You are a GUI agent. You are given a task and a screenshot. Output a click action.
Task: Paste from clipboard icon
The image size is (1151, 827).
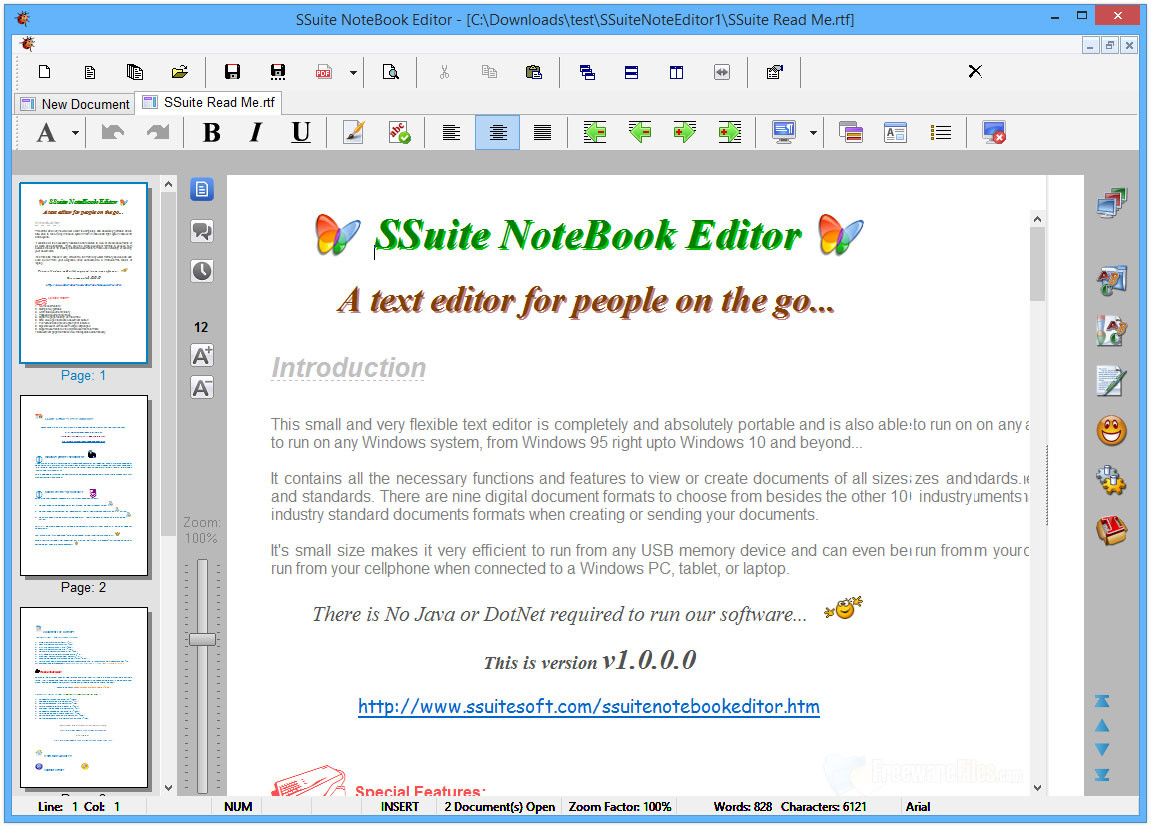(534, 72)
